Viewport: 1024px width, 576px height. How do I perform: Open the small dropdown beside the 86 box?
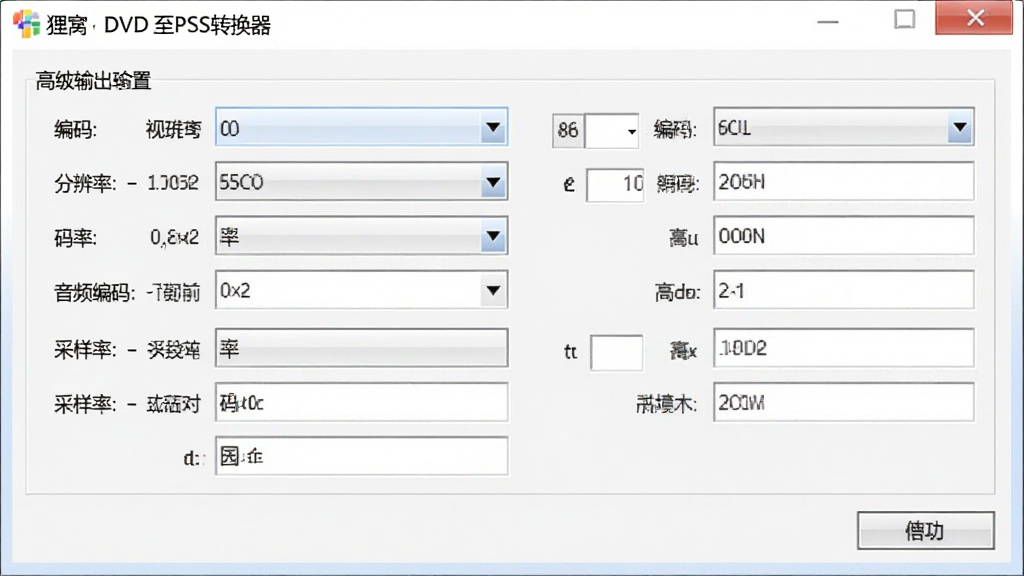pyautogui.click(x=612, y=131)
